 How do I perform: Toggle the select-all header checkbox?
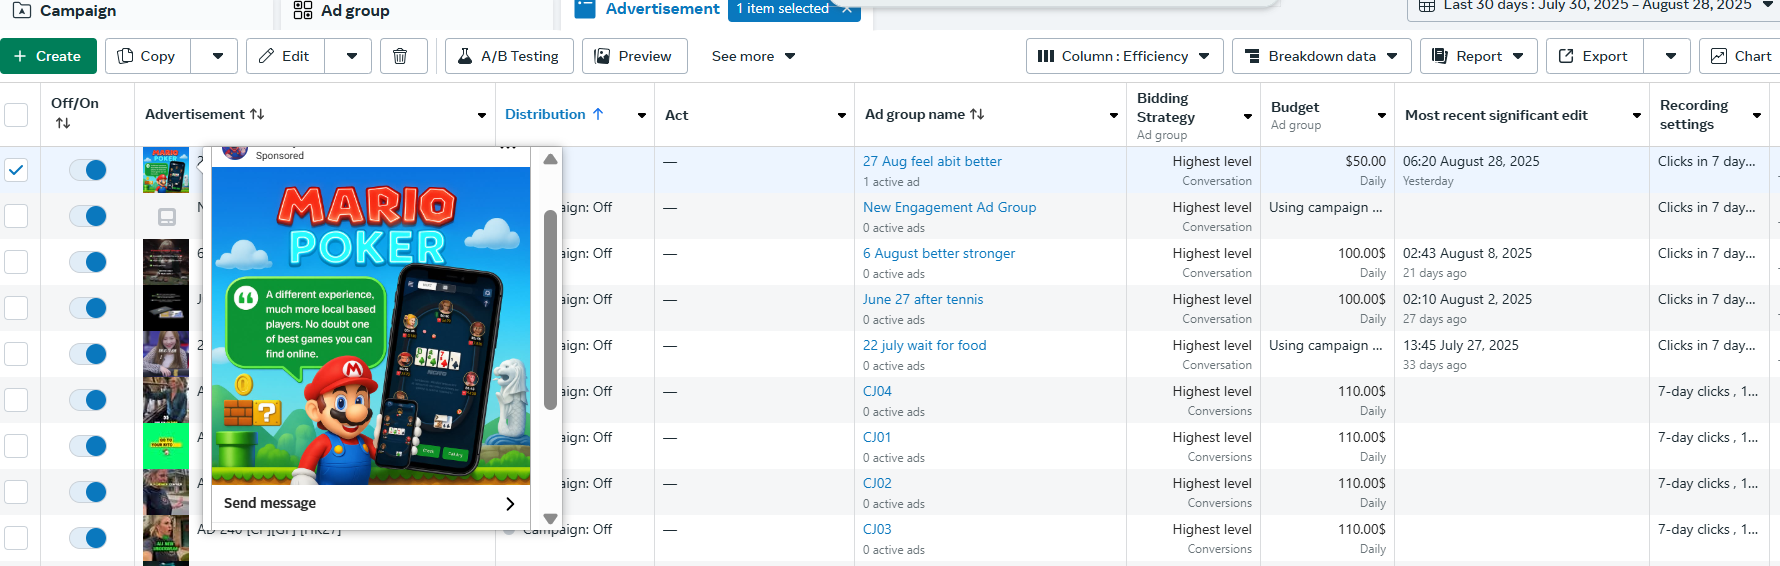pos(16,114)
